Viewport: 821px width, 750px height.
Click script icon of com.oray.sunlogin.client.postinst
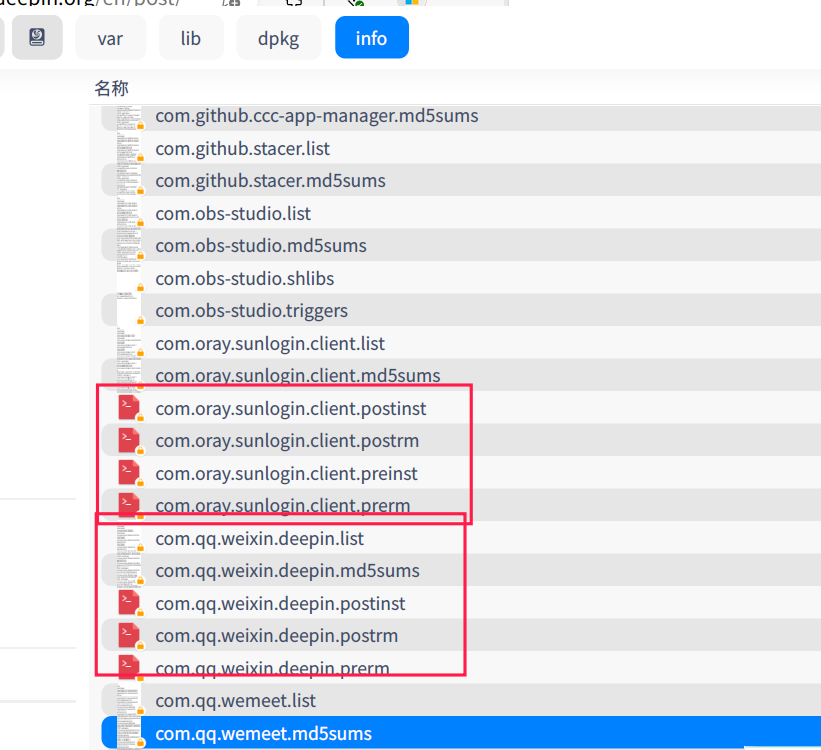tap(129, 408)
